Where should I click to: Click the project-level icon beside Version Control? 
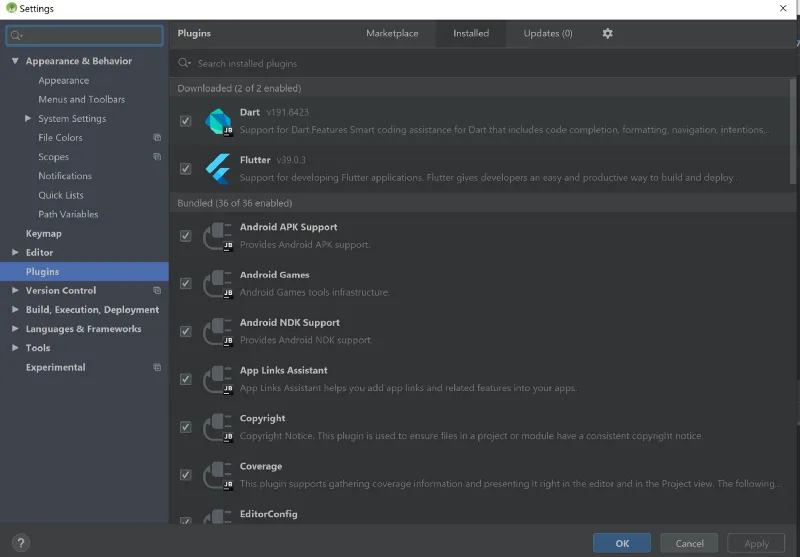pos(157,290)
